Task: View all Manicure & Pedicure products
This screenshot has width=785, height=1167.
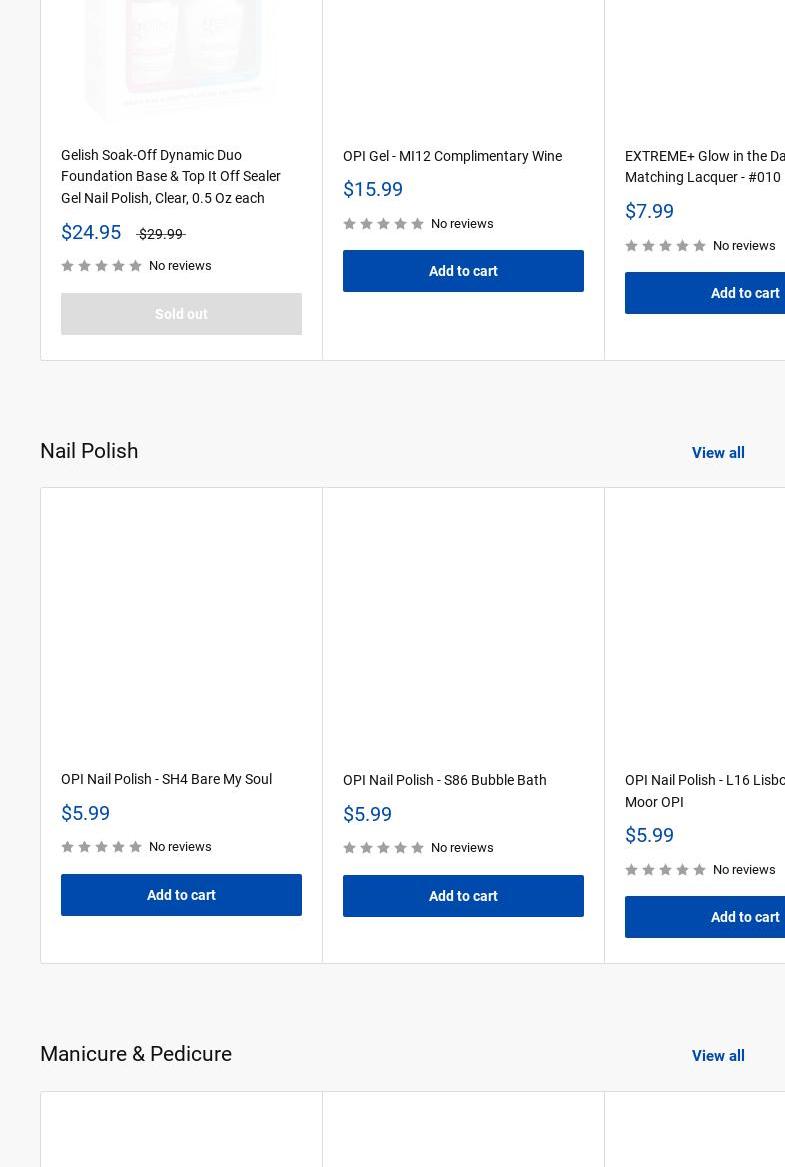Action: (x=718, y=1056)
